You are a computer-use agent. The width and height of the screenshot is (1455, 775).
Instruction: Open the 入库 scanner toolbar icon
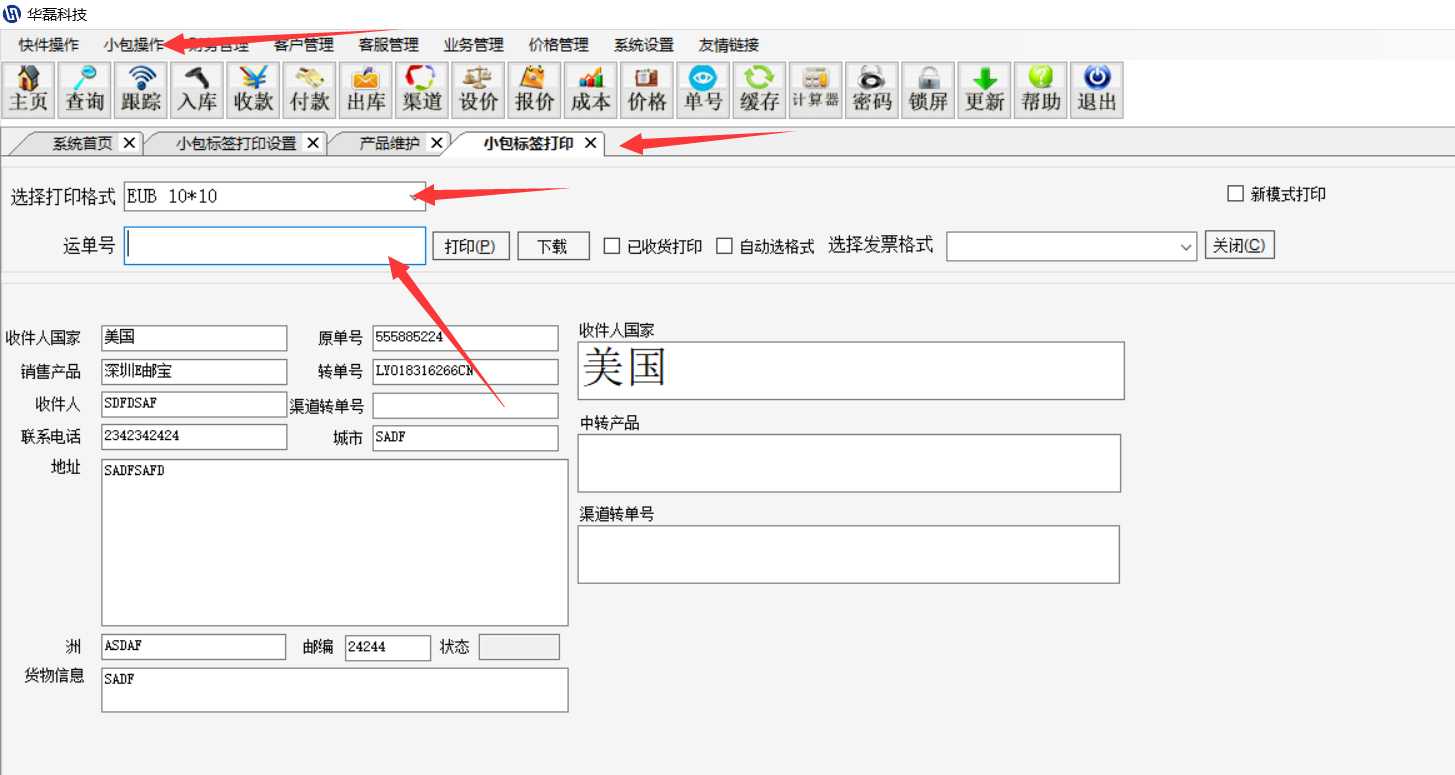(197, 90)
